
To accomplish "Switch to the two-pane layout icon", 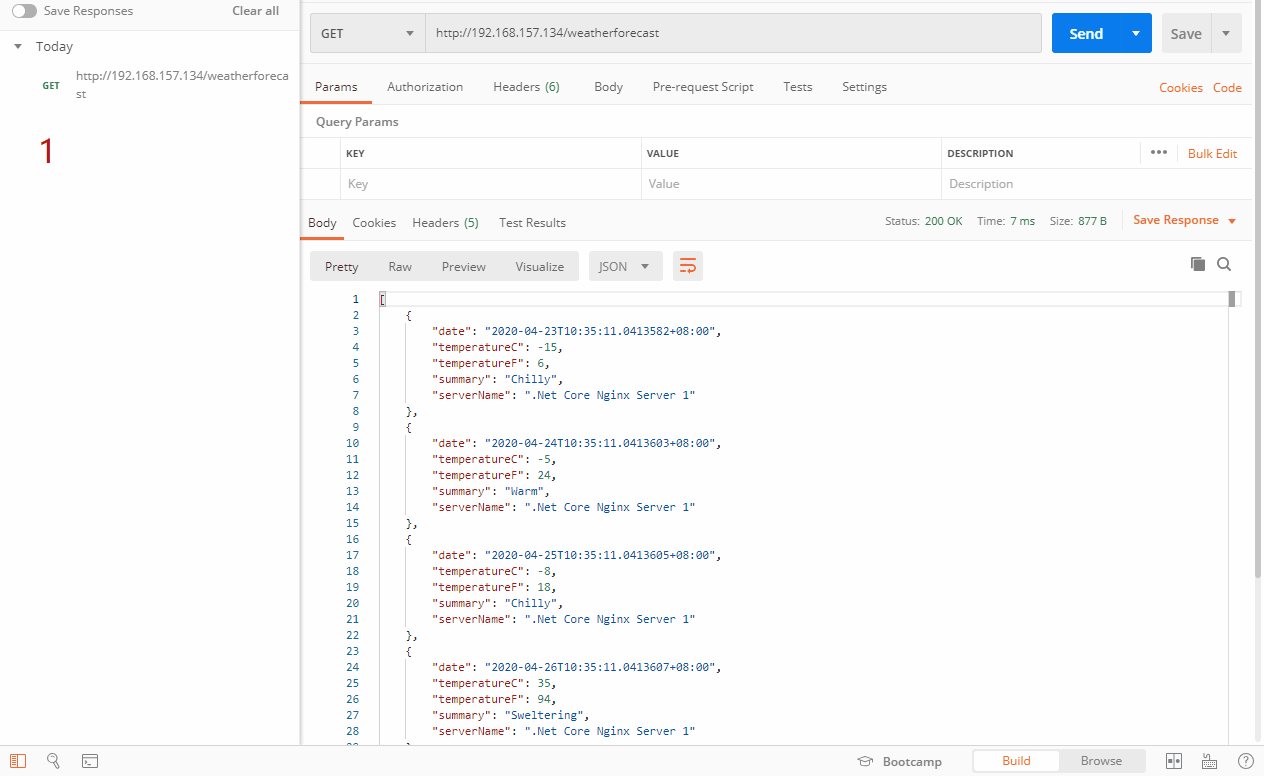I will [x=1174, y=761].
